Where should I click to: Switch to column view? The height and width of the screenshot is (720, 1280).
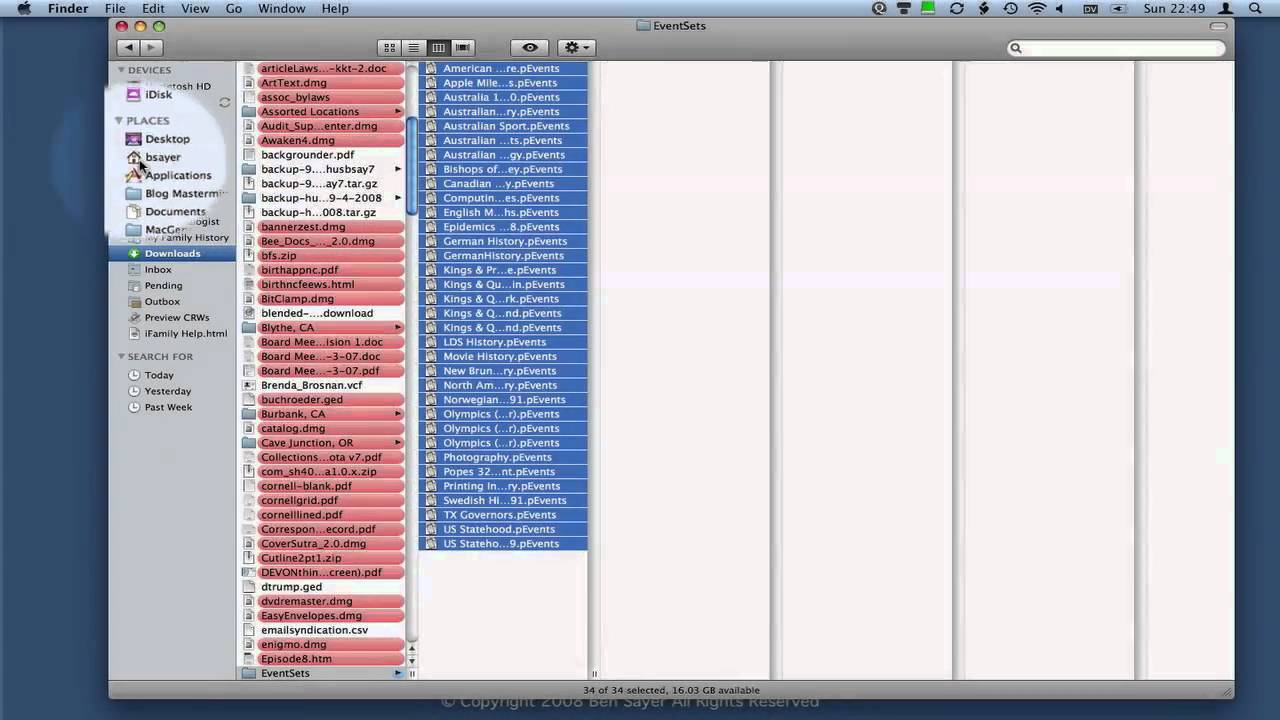pyautogui.click(x=438, y=47)
